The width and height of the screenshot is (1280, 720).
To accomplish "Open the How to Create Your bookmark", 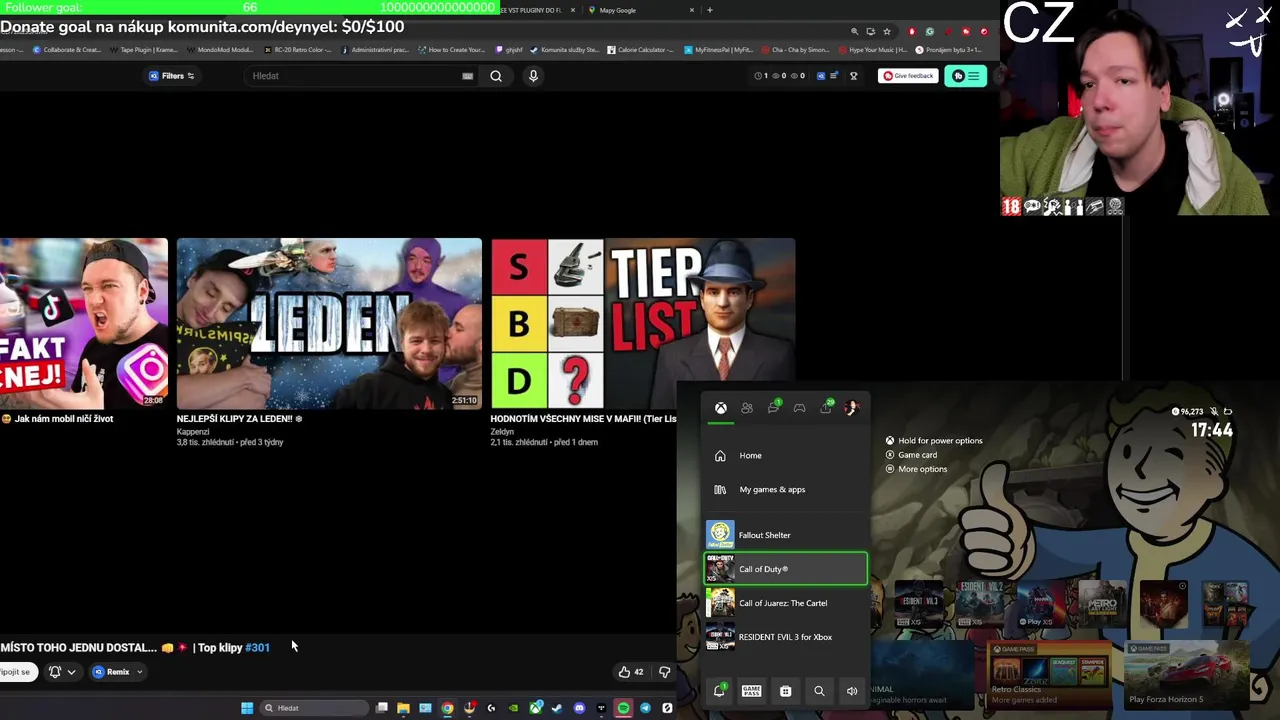I will (452, 49).
